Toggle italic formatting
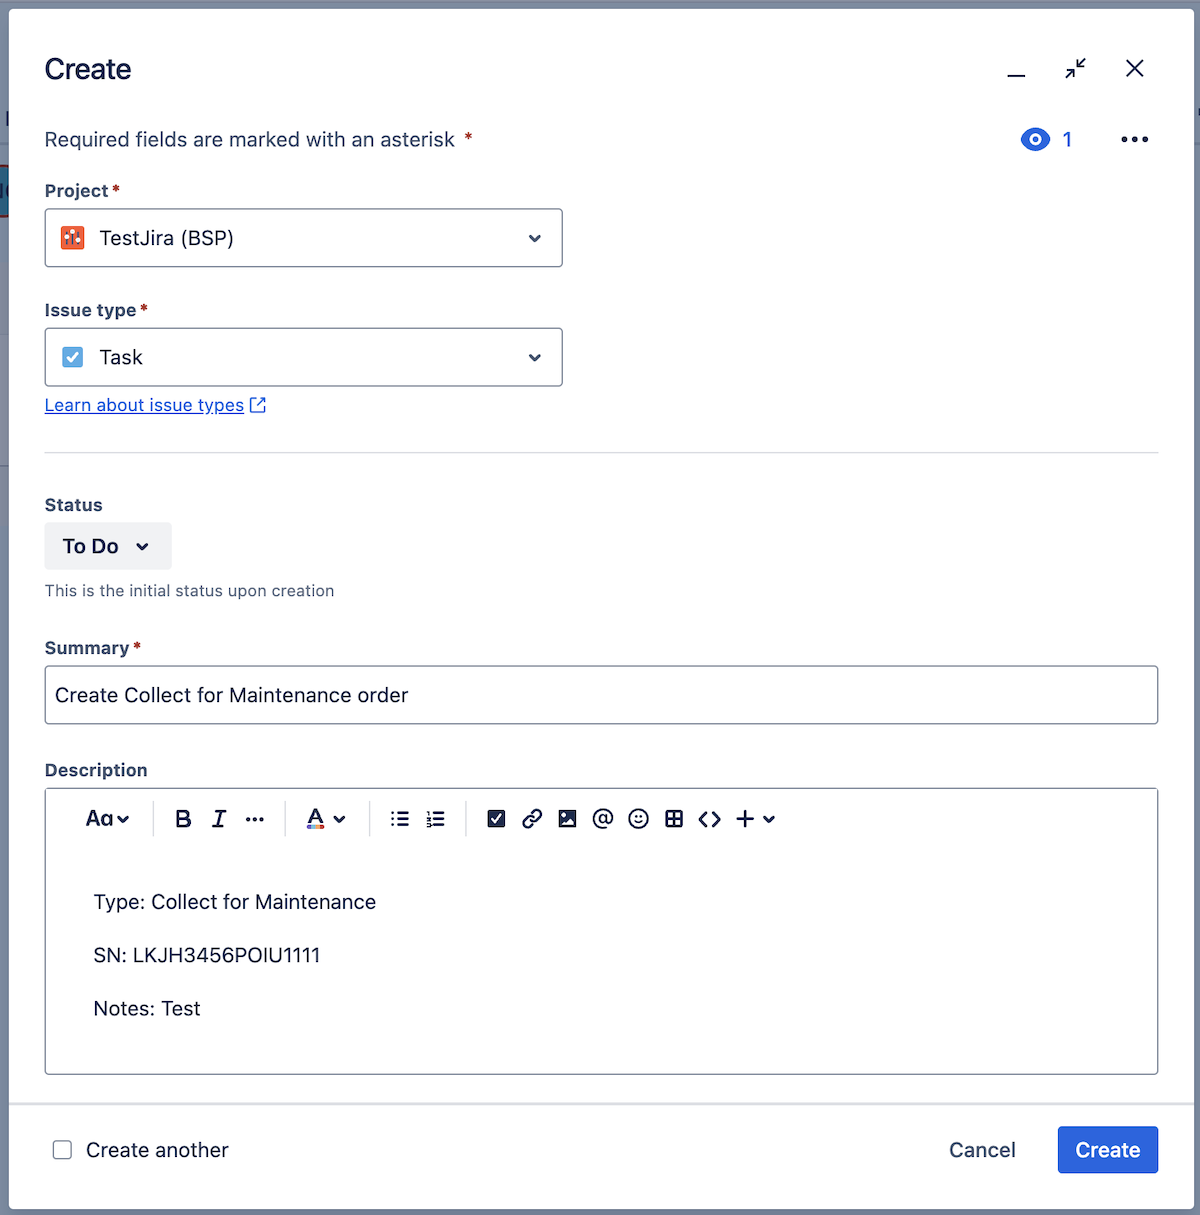Viewport: 1200px width, 1215px height. 219,818
